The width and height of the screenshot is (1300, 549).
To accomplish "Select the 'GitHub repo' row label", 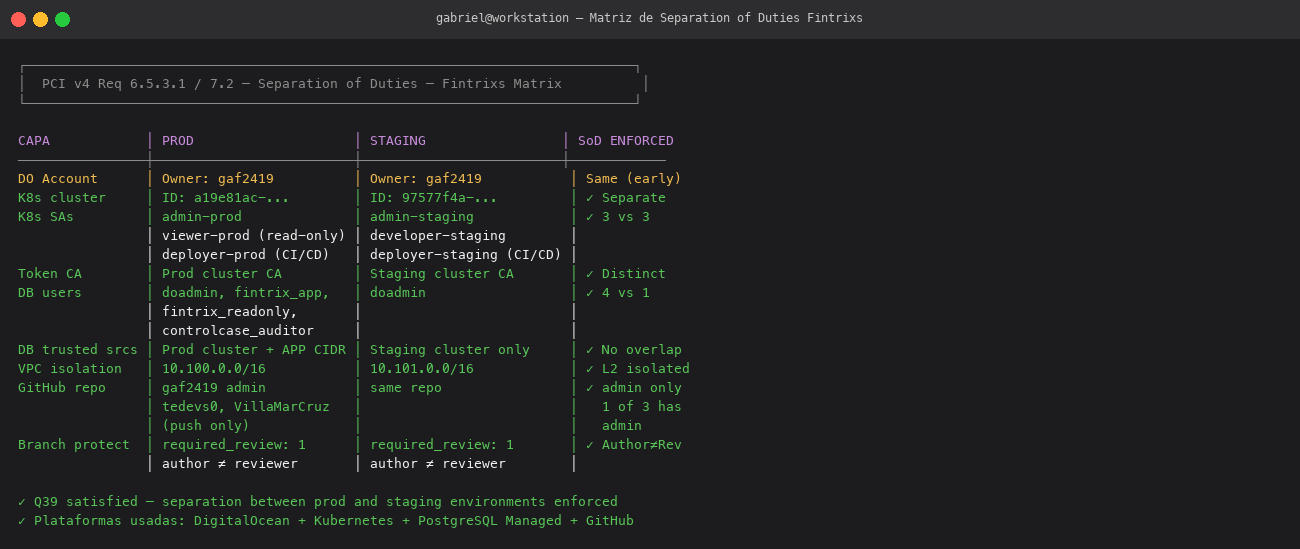I will click(x=62, y=388).
